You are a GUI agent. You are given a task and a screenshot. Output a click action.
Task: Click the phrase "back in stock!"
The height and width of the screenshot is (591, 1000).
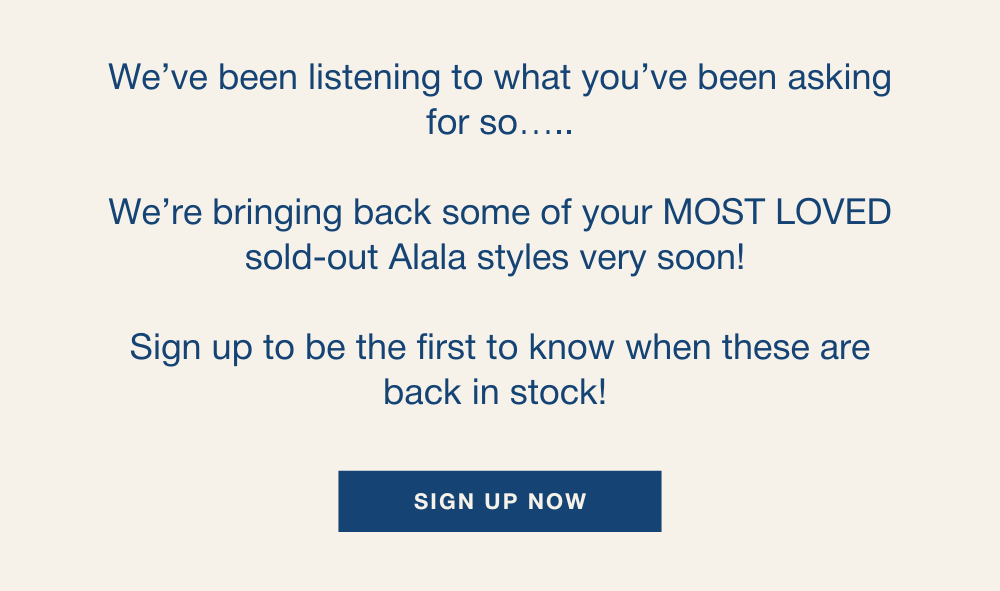point(495,391)
